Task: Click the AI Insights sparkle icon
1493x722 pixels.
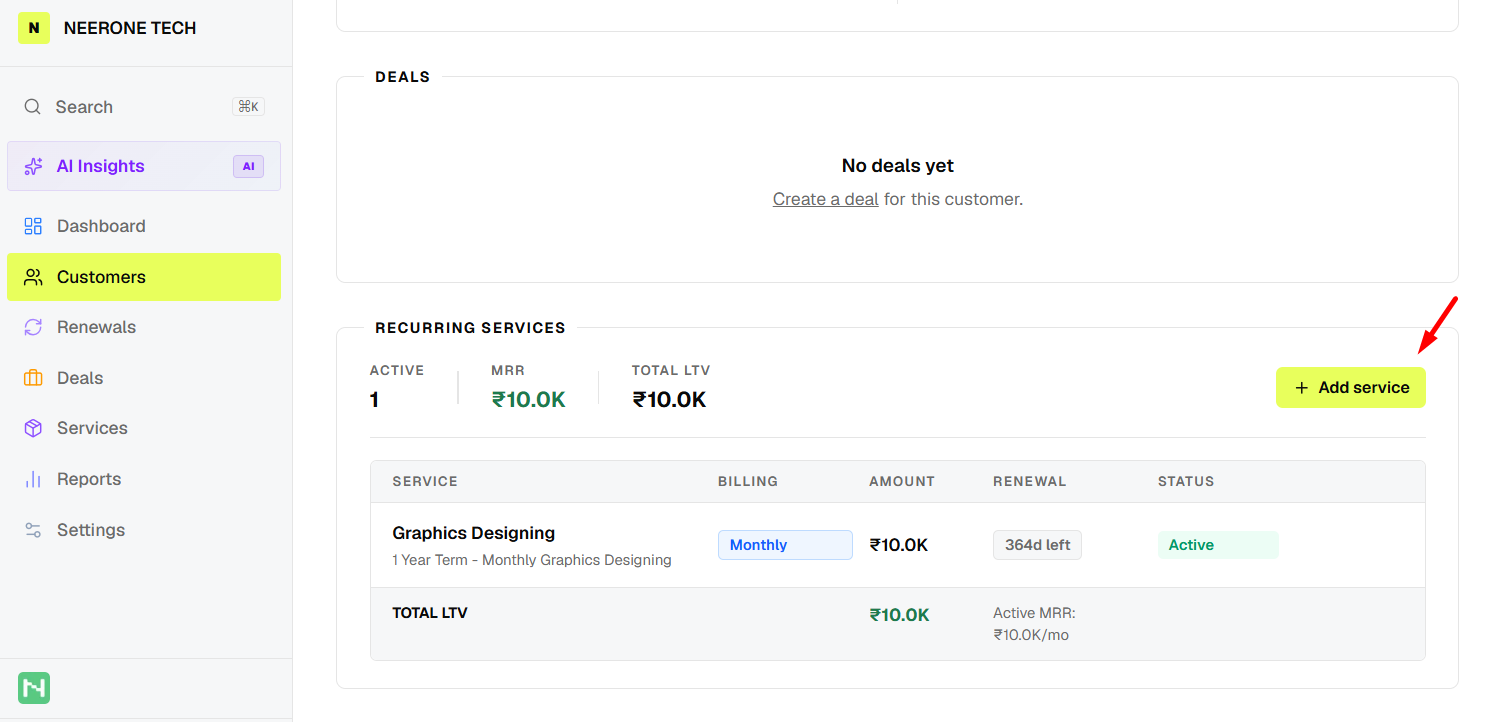Action: [33, 166]
